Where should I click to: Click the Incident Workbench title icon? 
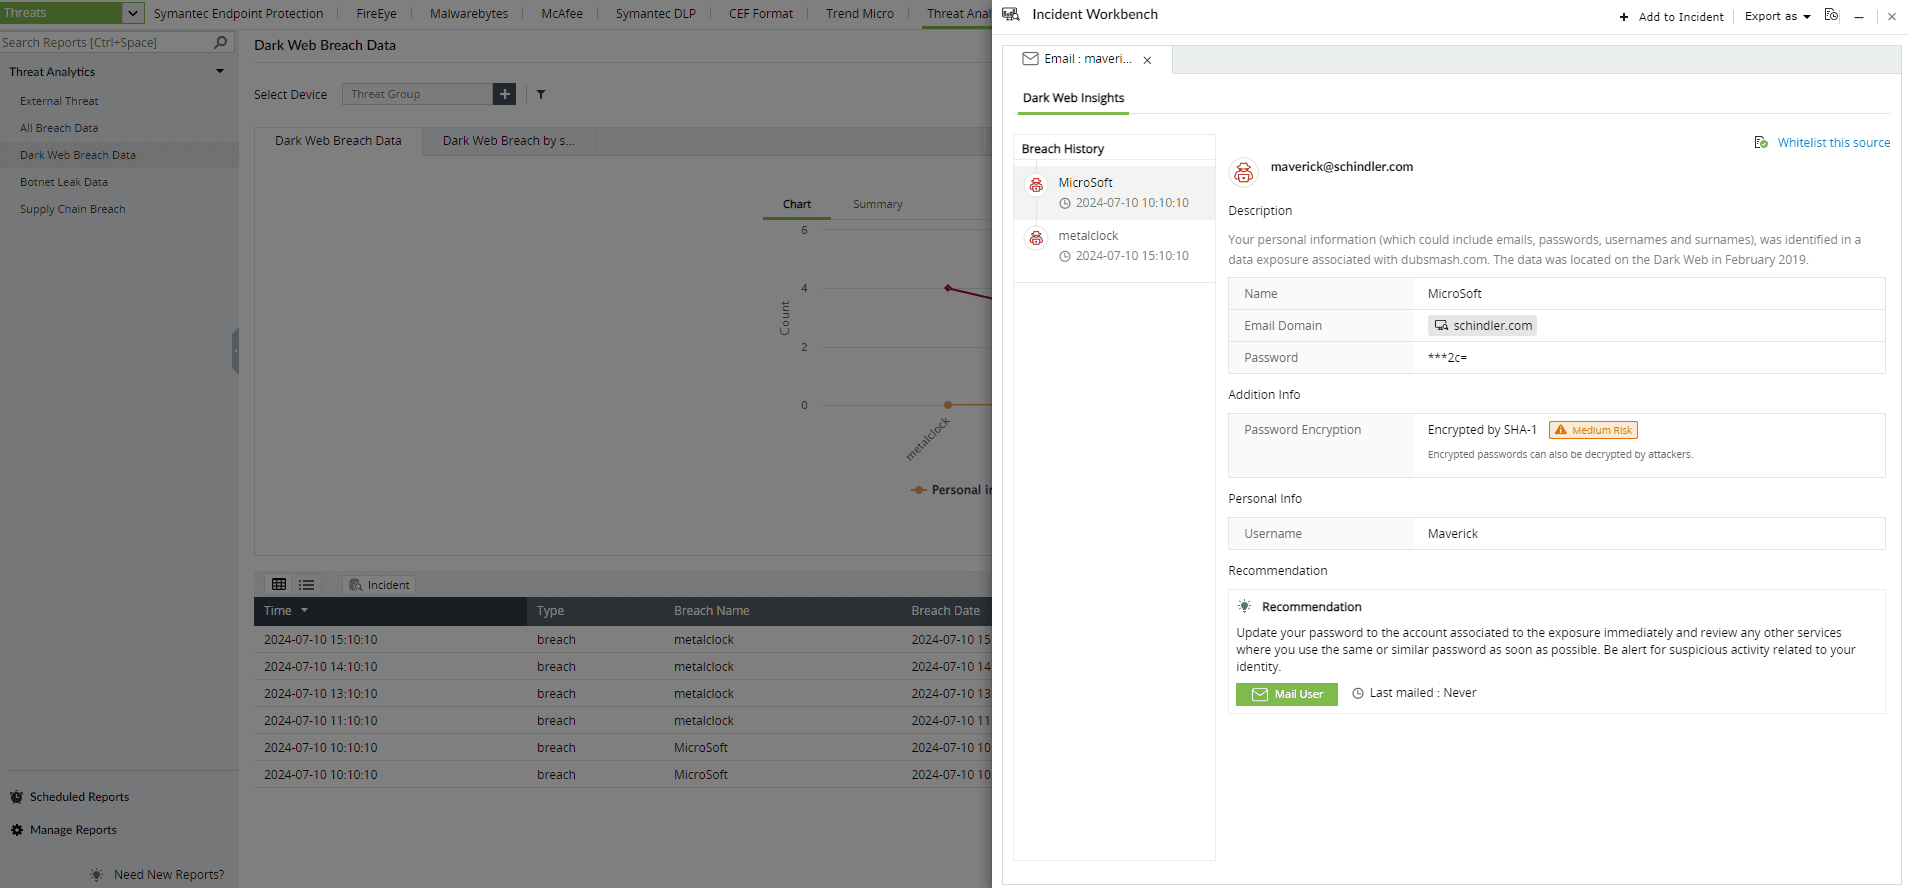1011,14
